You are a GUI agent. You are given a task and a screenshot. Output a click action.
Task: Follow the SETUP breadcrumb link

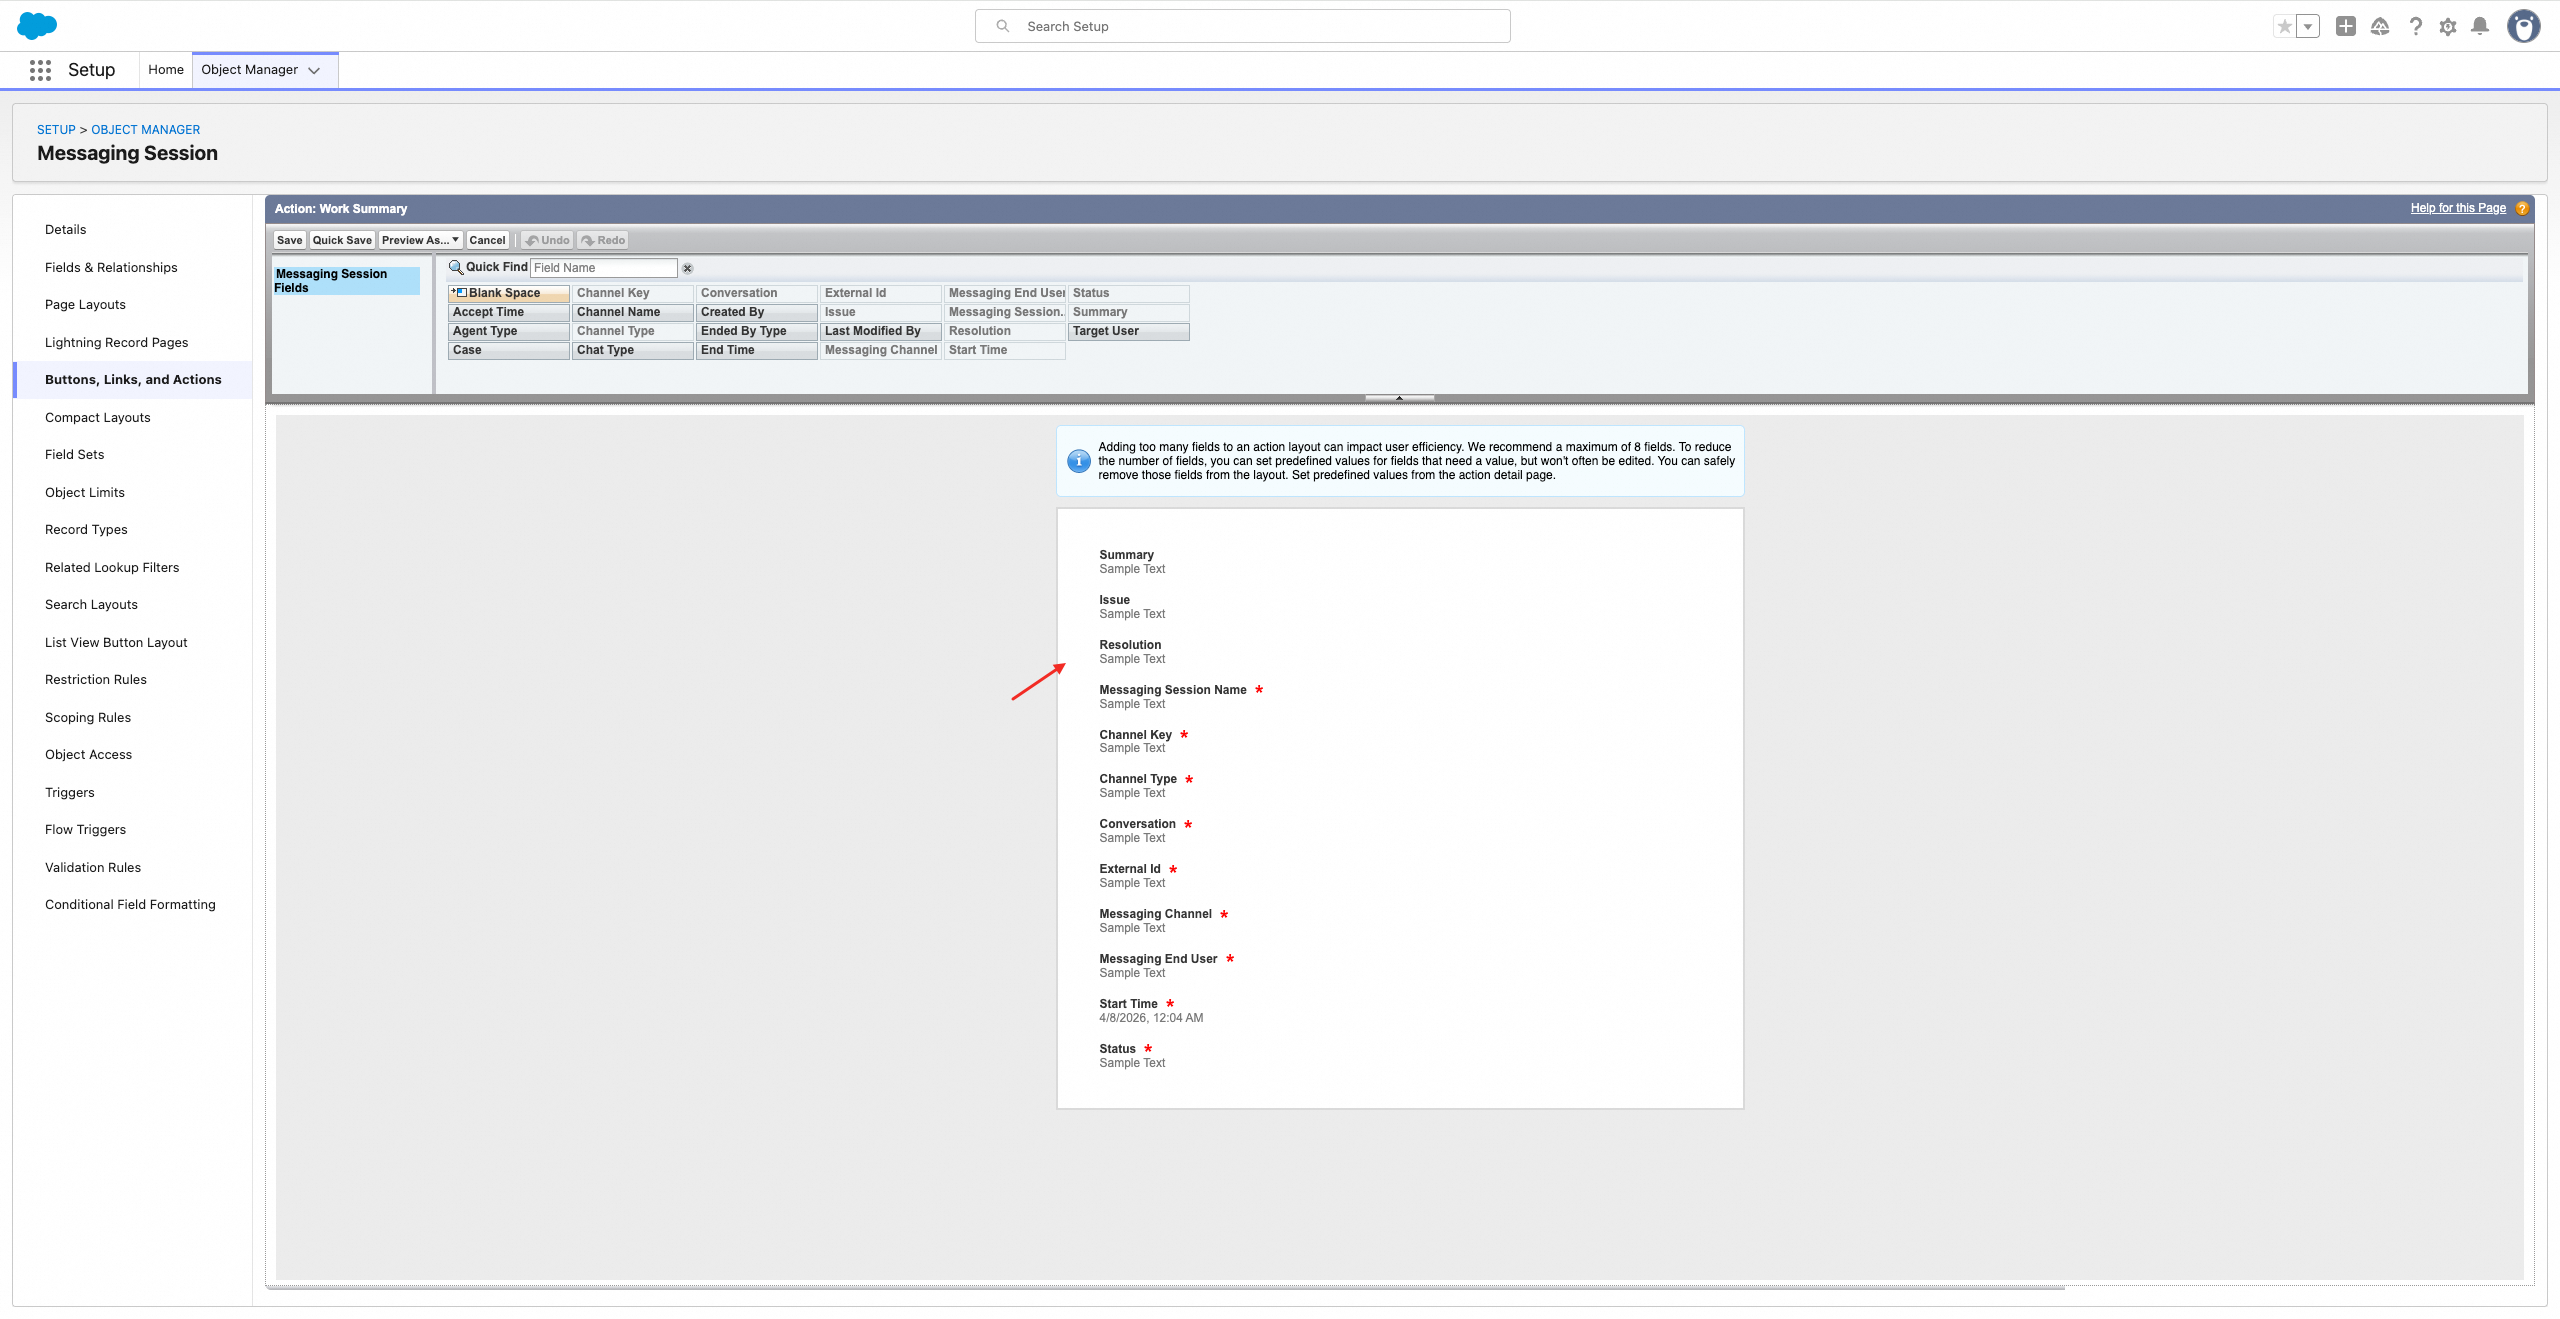(56, 130)
